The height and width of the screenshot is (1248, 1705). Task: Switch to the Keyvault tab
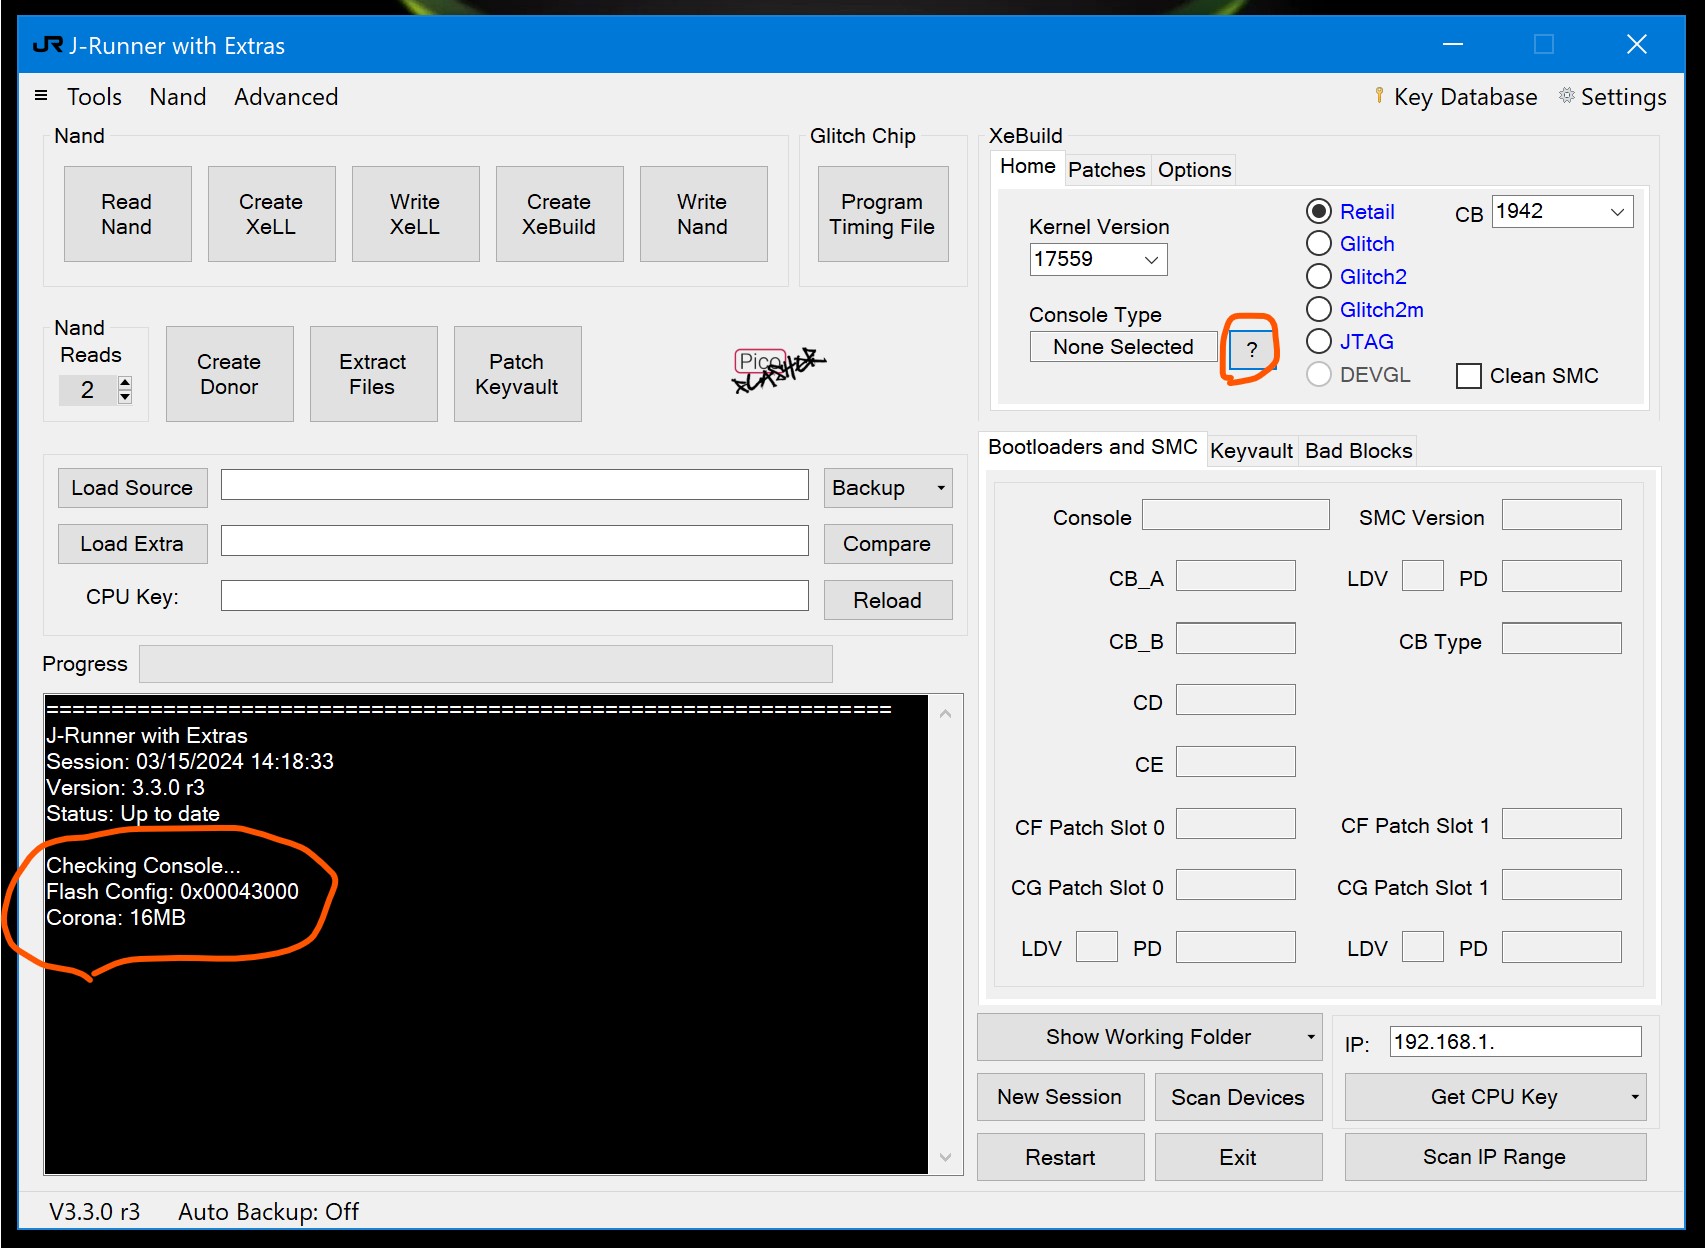[1250, 451]
